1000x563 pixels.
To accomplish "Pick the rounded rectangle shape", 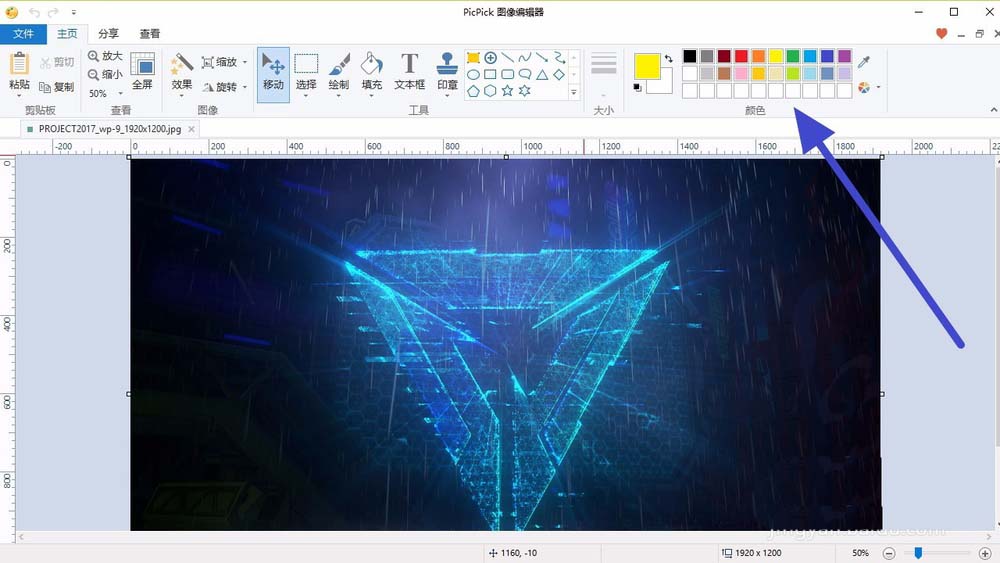I will pos(508,75).
